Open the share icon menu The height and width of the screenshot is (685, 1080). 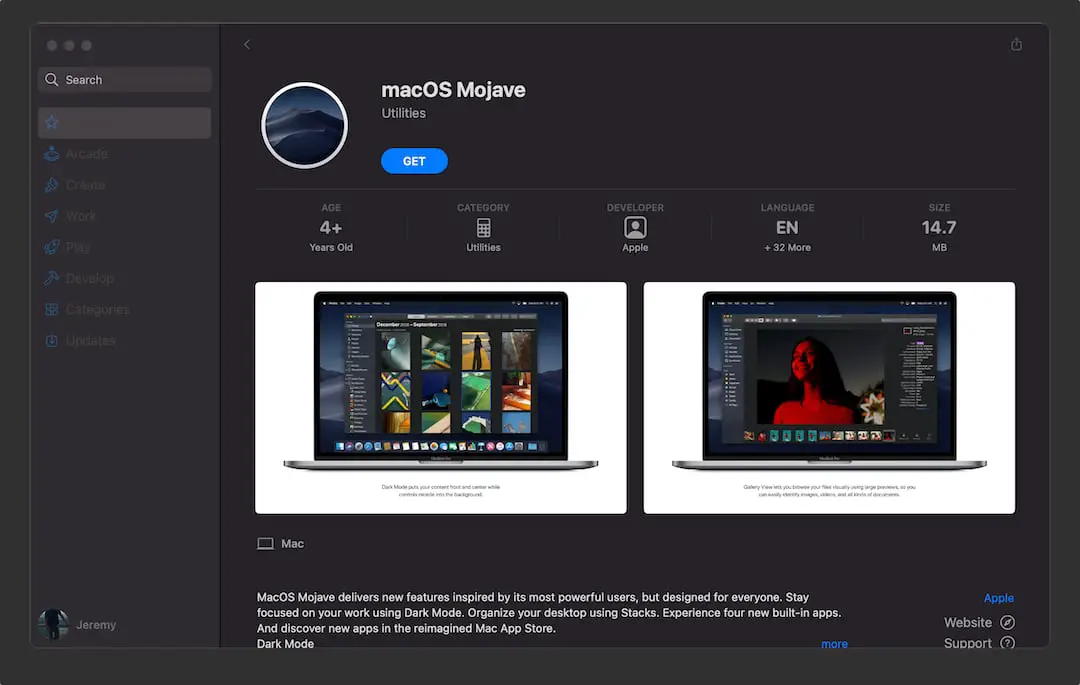click(1016, 44)
